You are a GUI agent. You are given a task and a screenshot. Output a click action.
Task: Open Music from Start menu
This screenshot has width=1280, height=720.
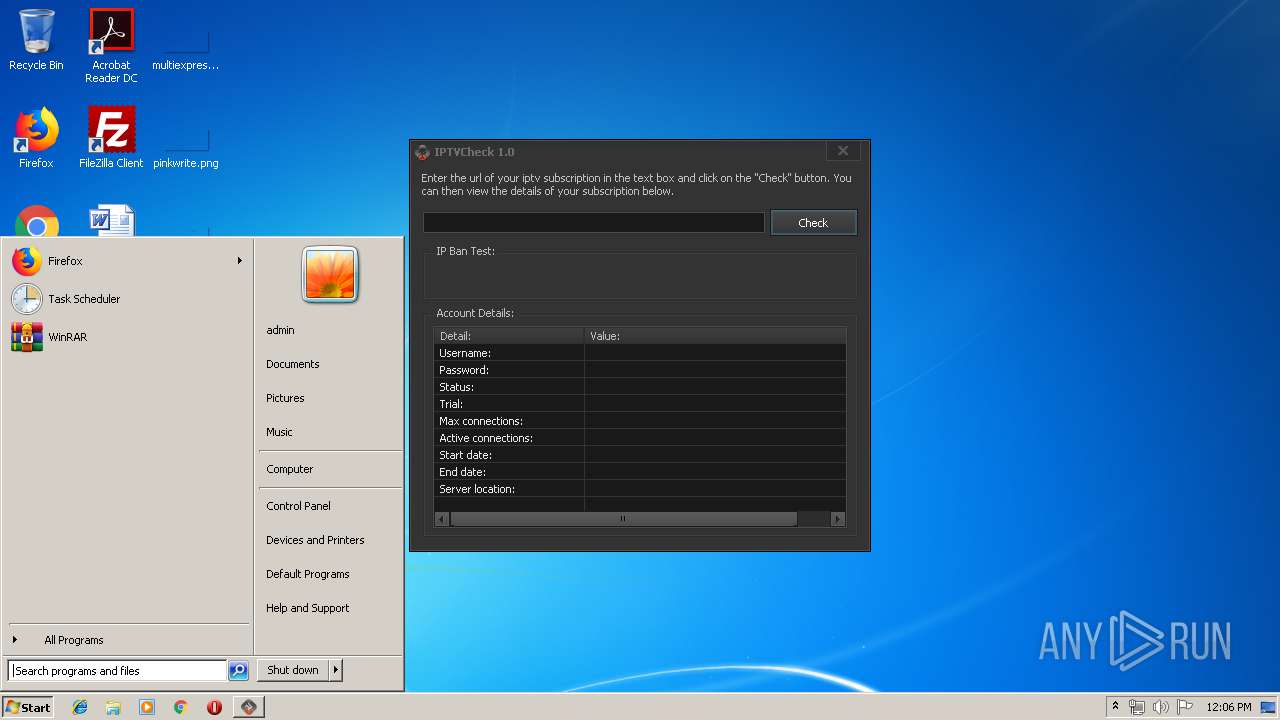pyautogui.click(x=279, y=432)
